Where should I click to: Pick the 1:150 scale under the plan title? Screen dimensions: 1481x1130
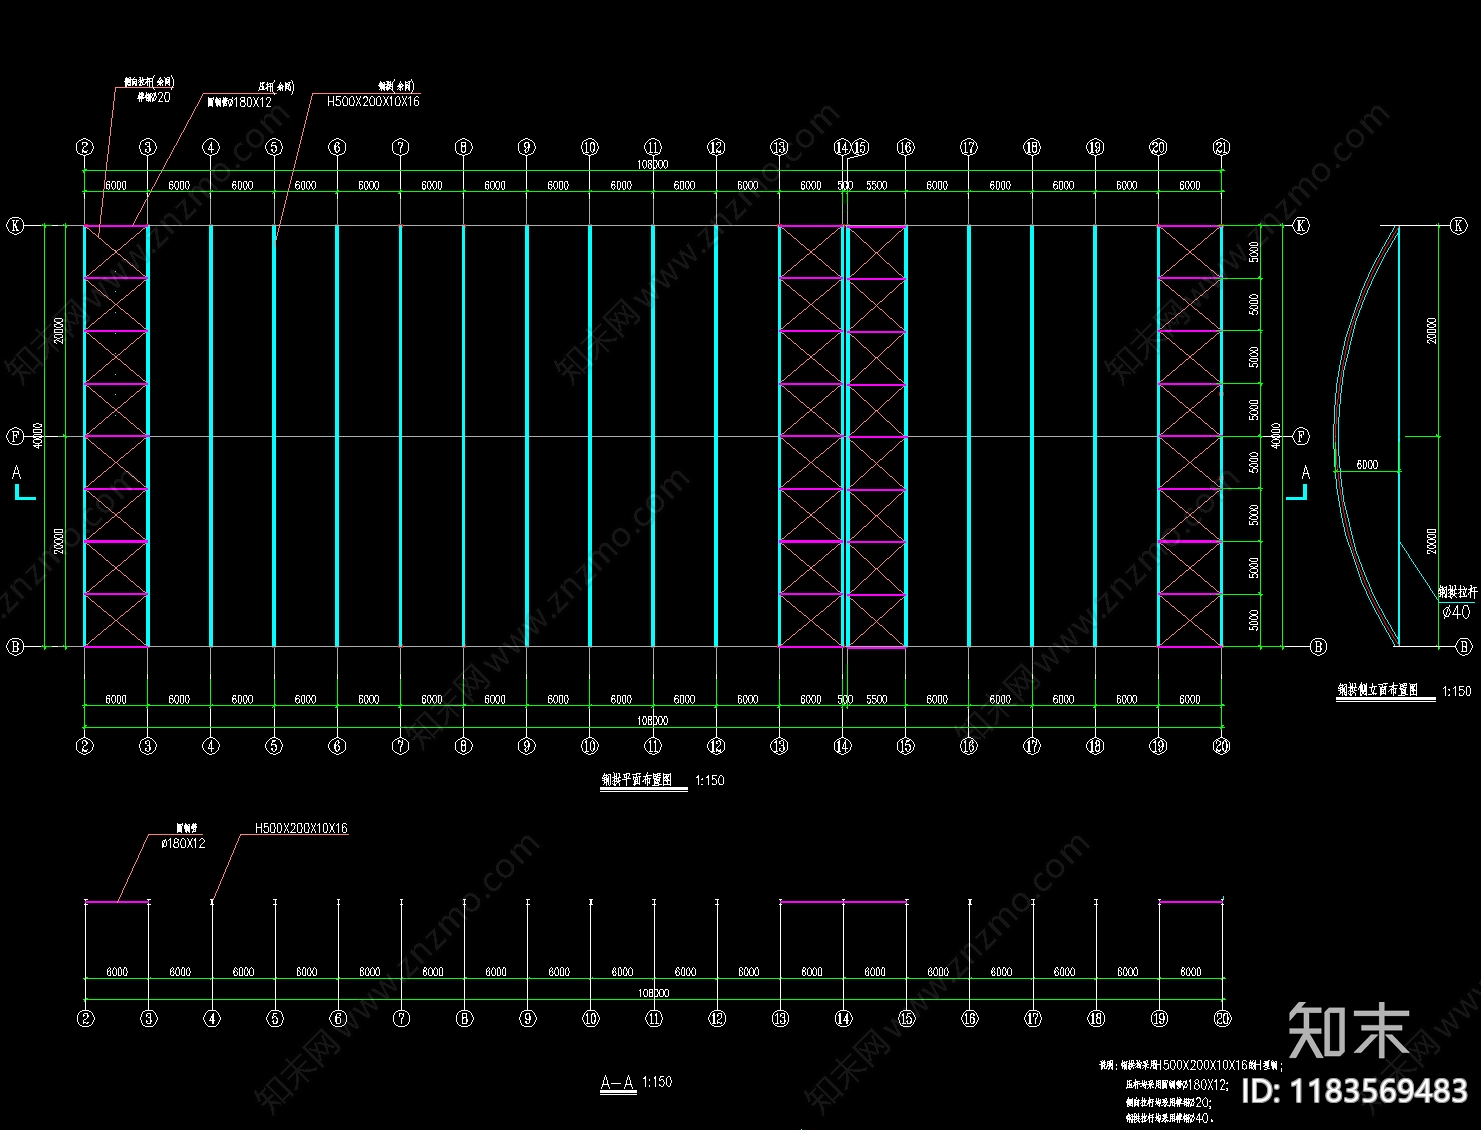709,780
